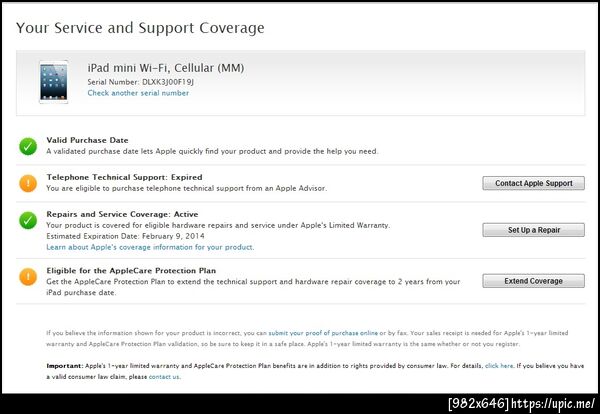Click the orange warning icon beside AppleCare Protection Plan
This screenshot has width=600, height=414.
(x=28, y=276)
